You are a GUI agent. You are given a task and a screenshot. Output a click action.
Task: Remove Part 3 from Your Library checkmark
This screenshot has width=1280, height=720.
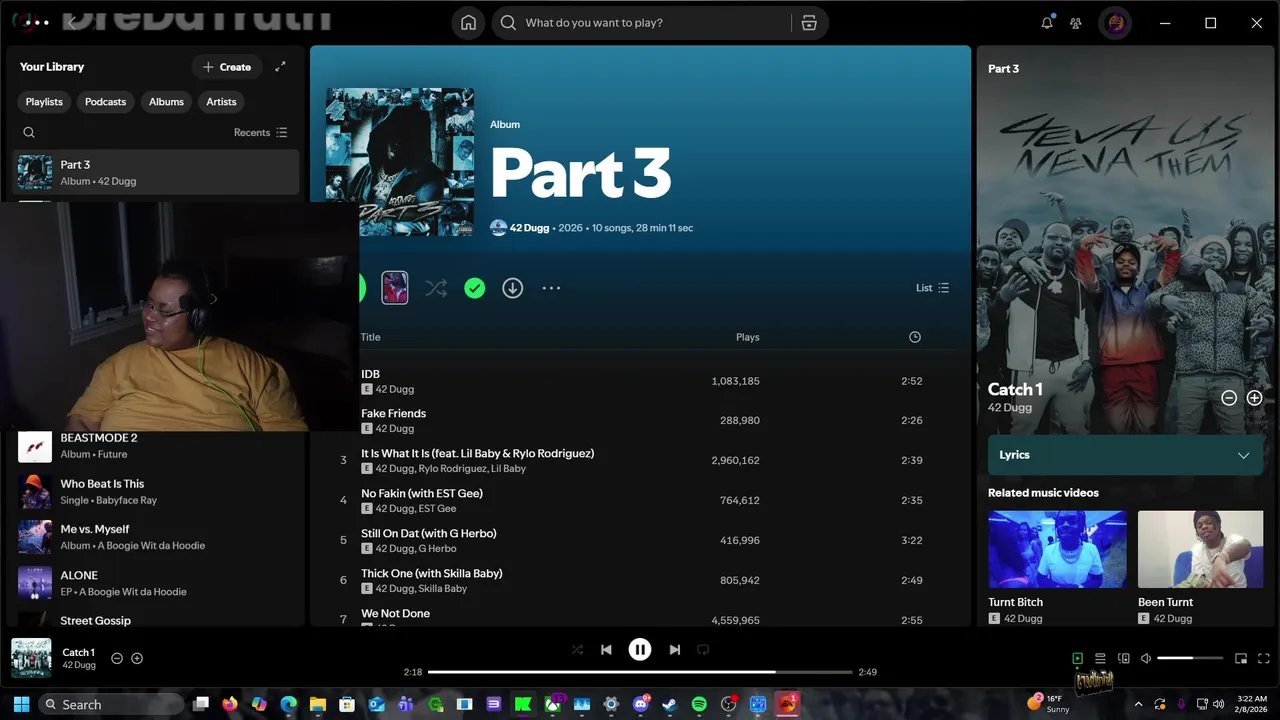pos(475,288)
